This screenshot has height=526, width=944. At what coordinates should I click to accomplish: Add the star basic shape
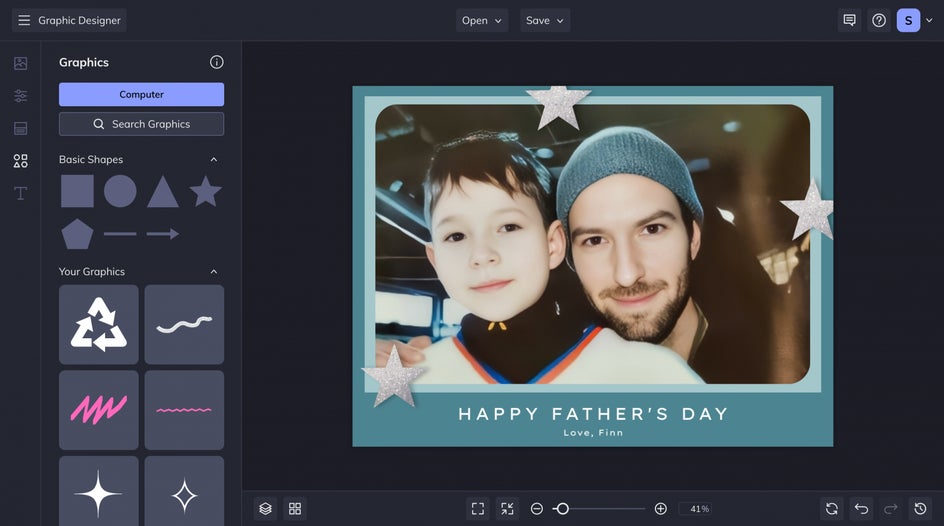[x=206, y=191]
